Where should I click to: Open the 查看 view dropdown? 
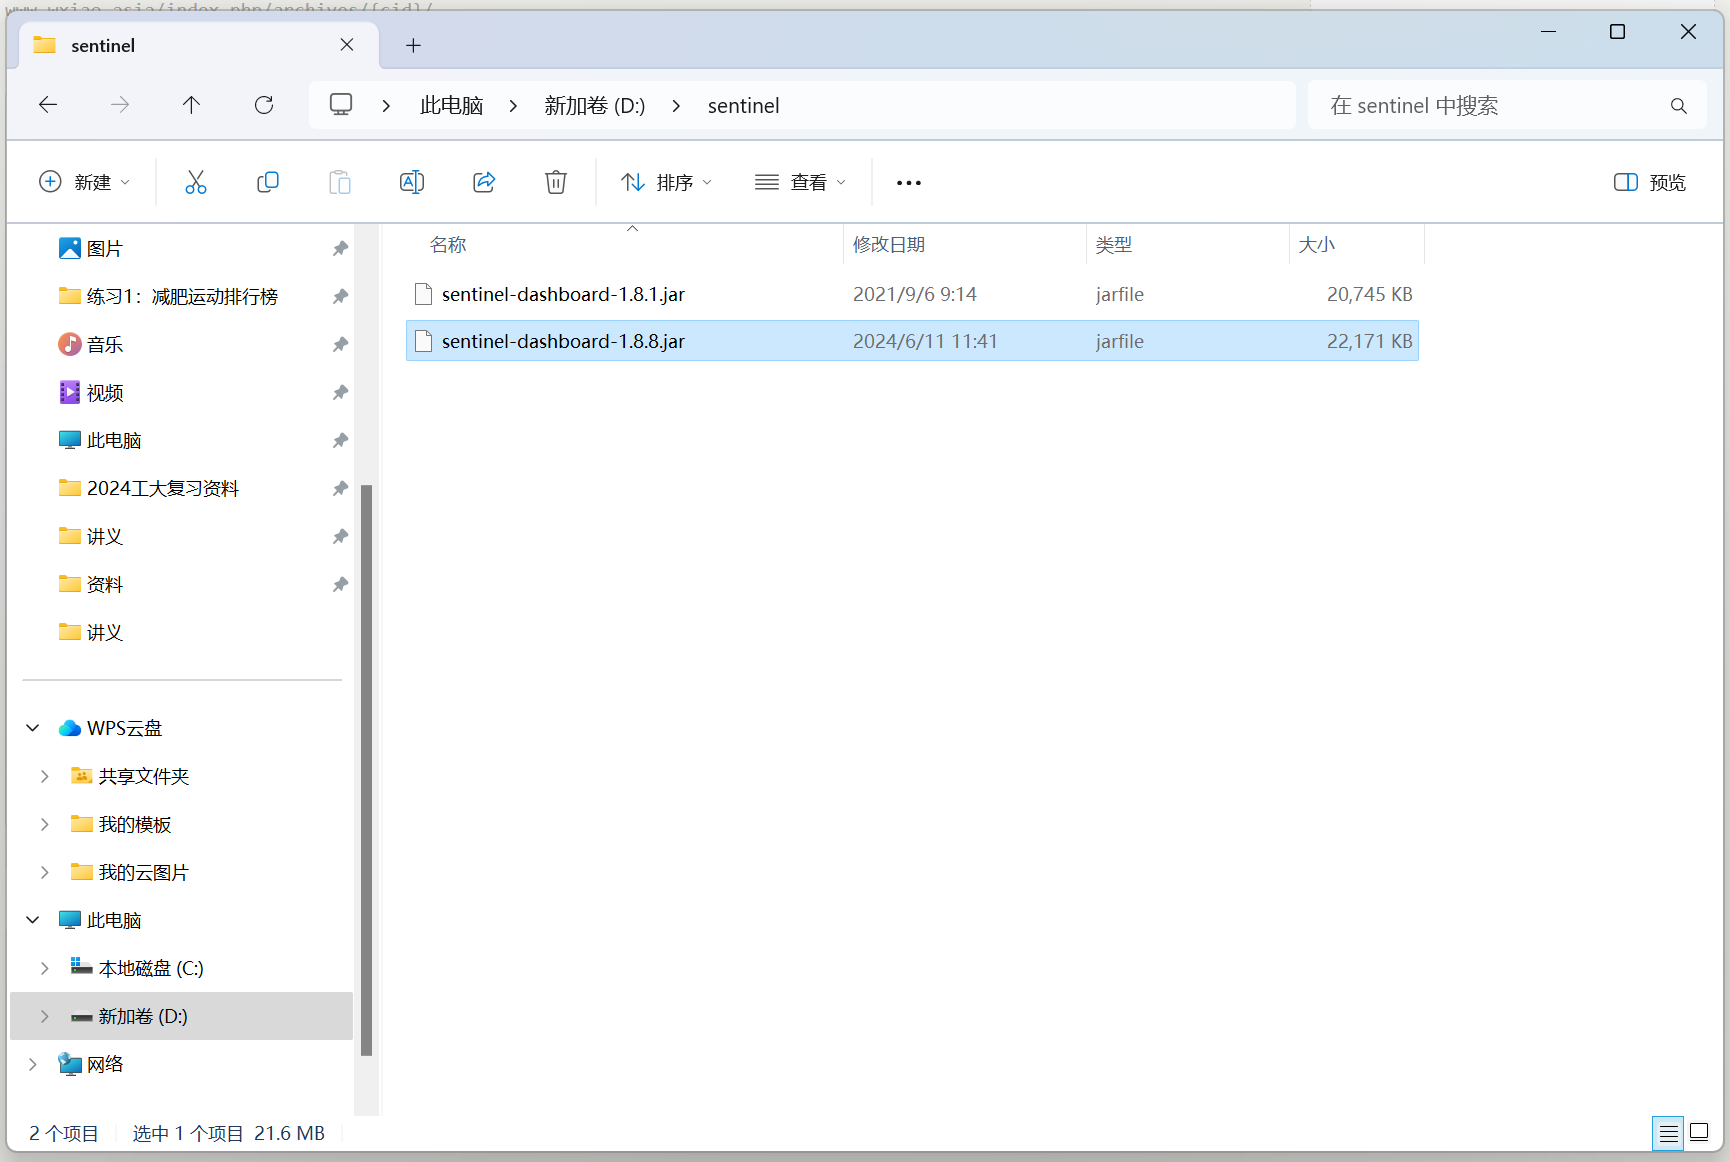[800, 182]
